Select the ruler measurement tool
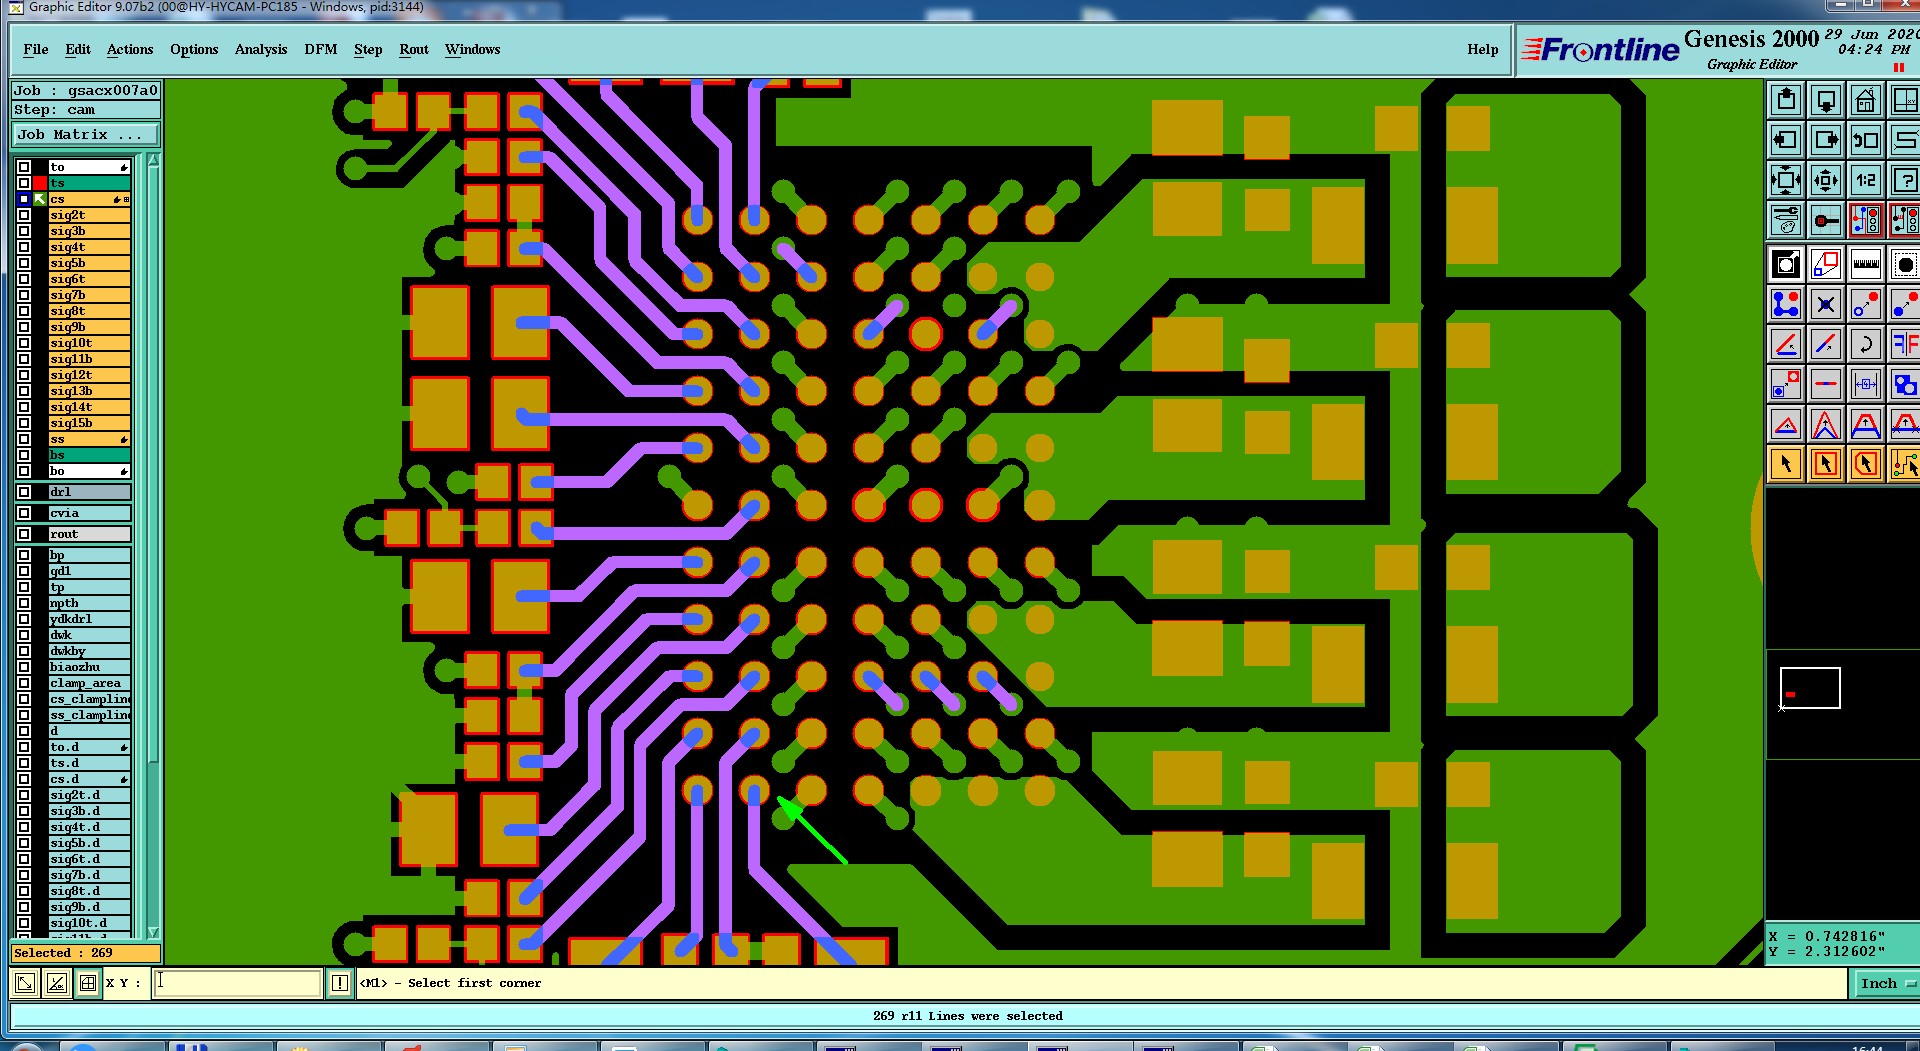 [1865, 264]
